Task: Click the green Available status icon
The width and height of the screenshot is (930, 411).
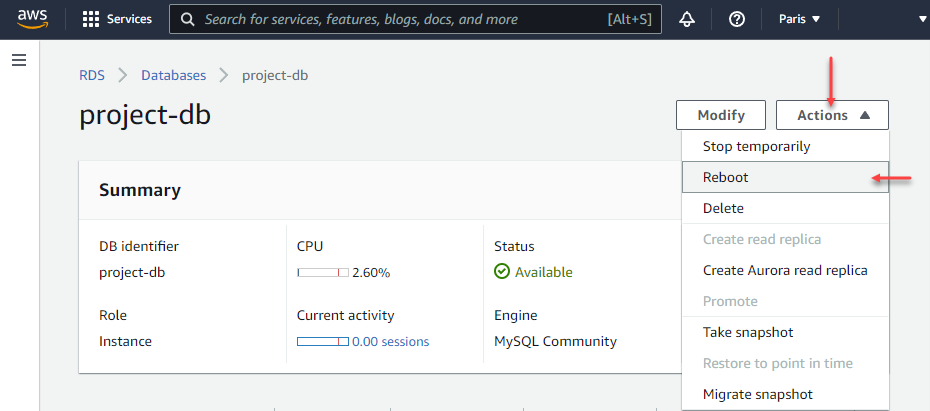Action: point(502,272)
